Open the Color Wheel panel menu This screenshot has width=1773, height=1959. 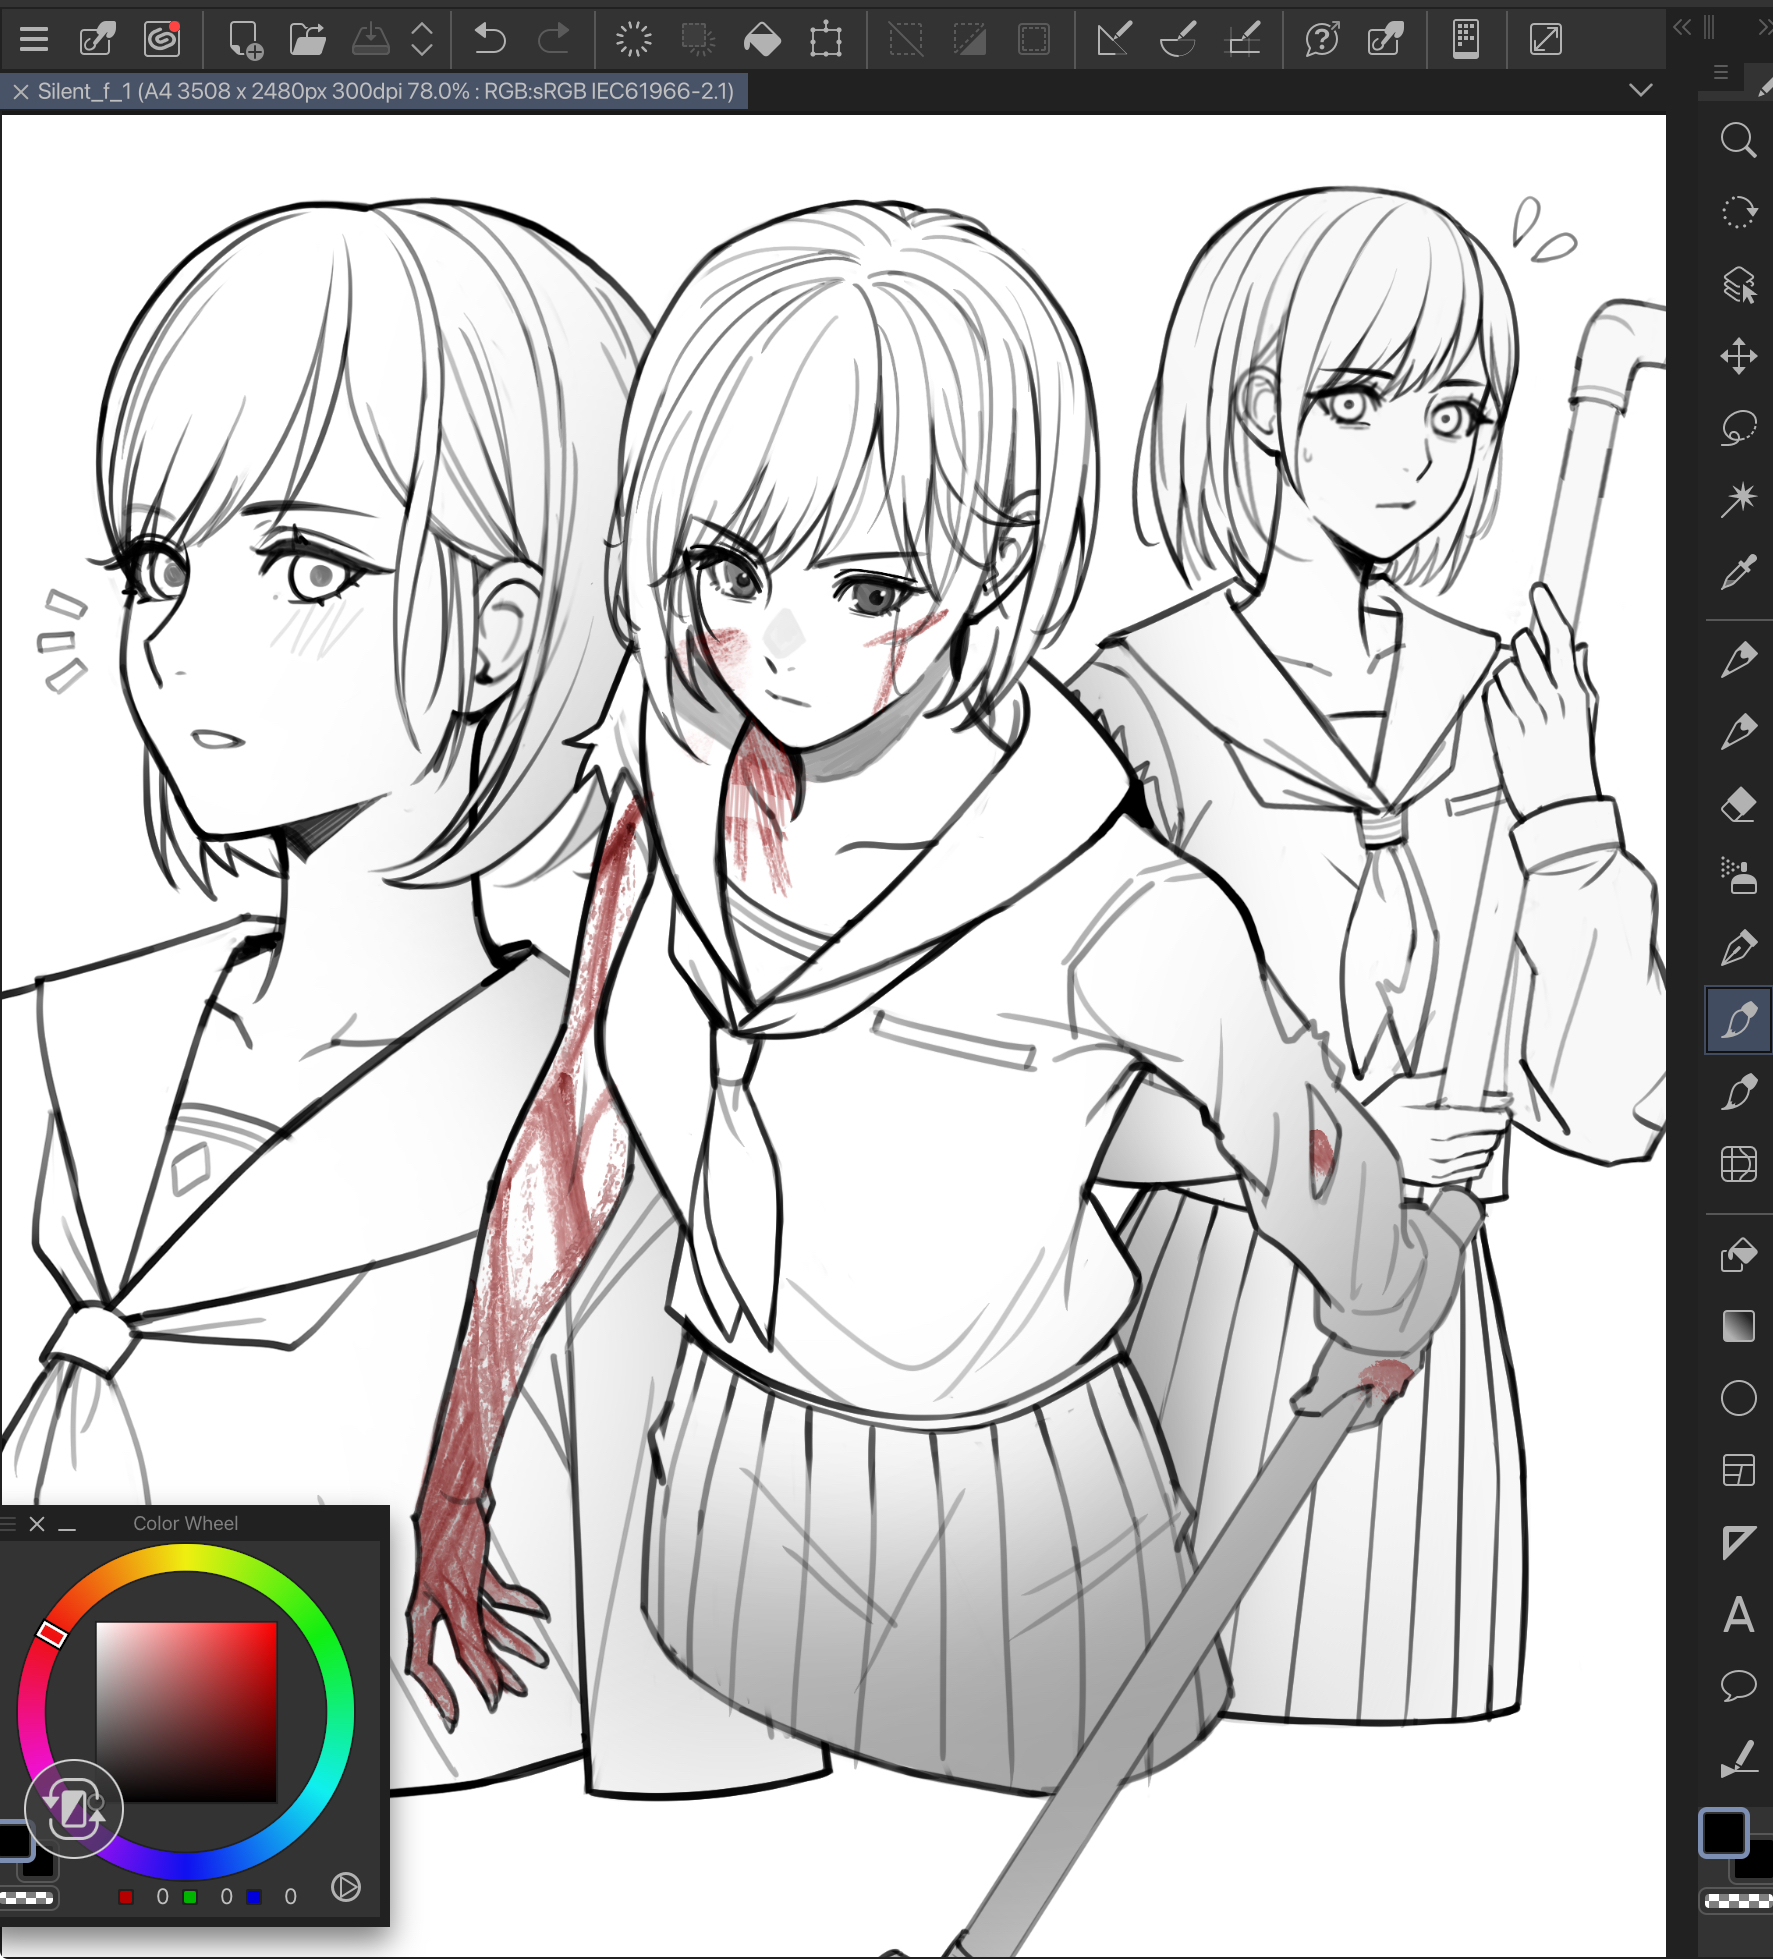8,1524
